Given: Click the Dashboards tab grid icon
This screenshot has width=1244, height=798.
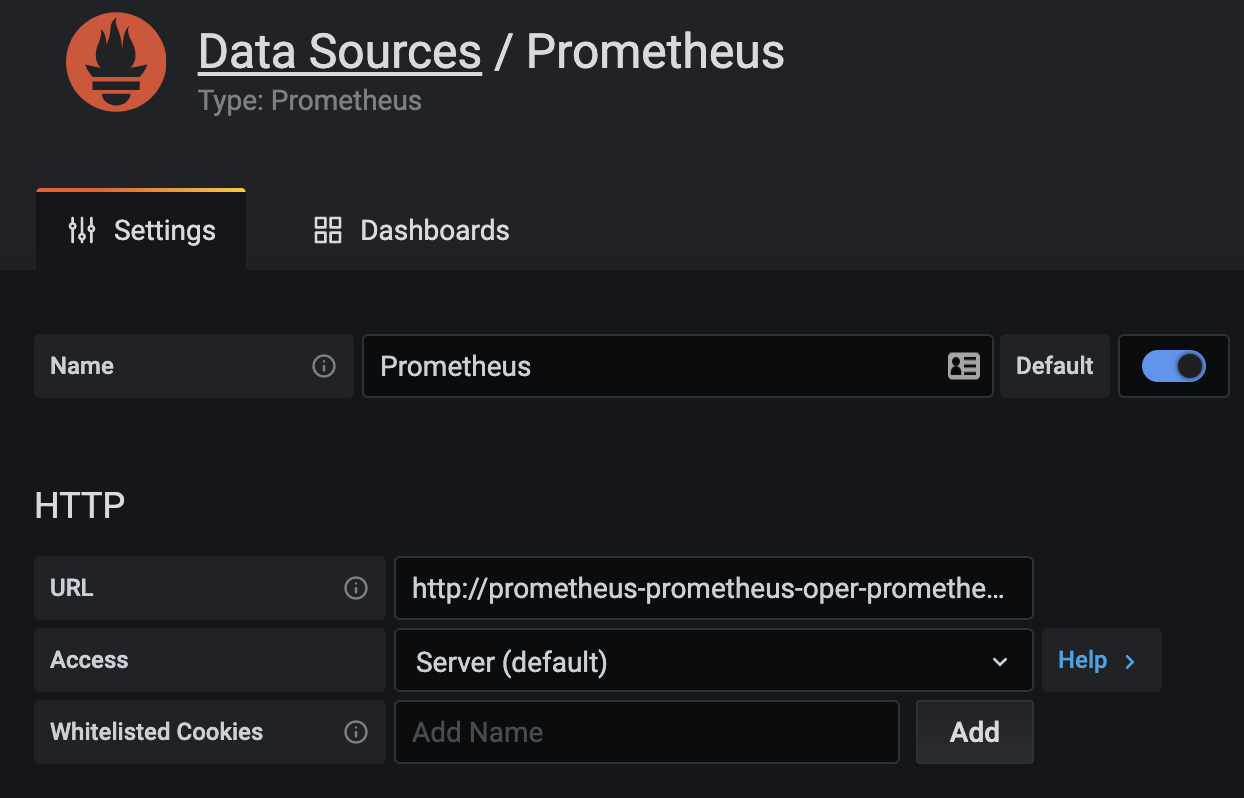Looking at the screenshot, I should pos(328,230).
